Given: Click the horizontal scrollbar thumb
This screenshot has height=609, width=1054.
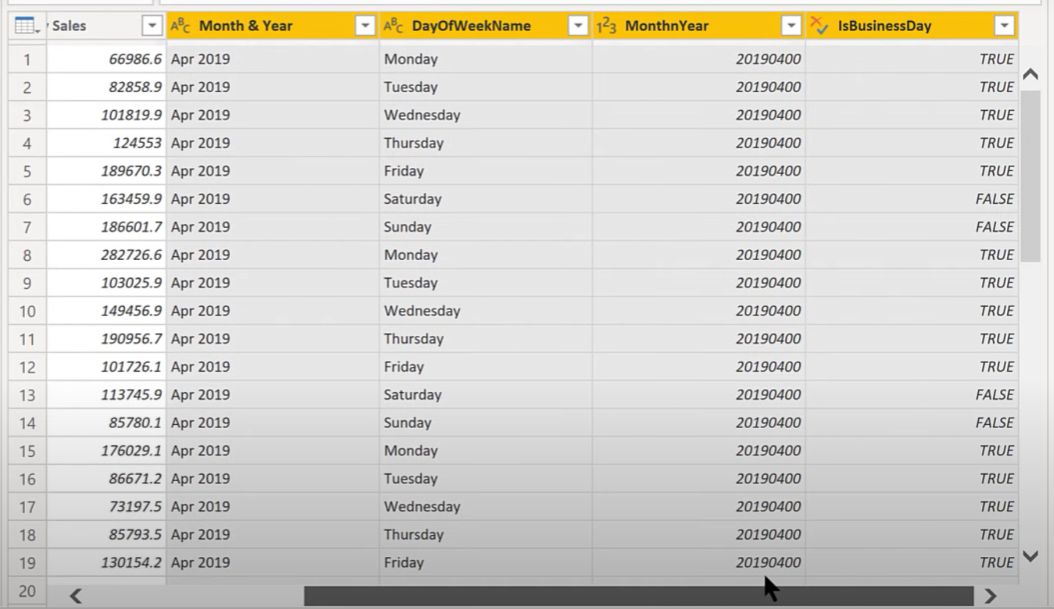Looking at the screenshot, I should coord(639,596).
